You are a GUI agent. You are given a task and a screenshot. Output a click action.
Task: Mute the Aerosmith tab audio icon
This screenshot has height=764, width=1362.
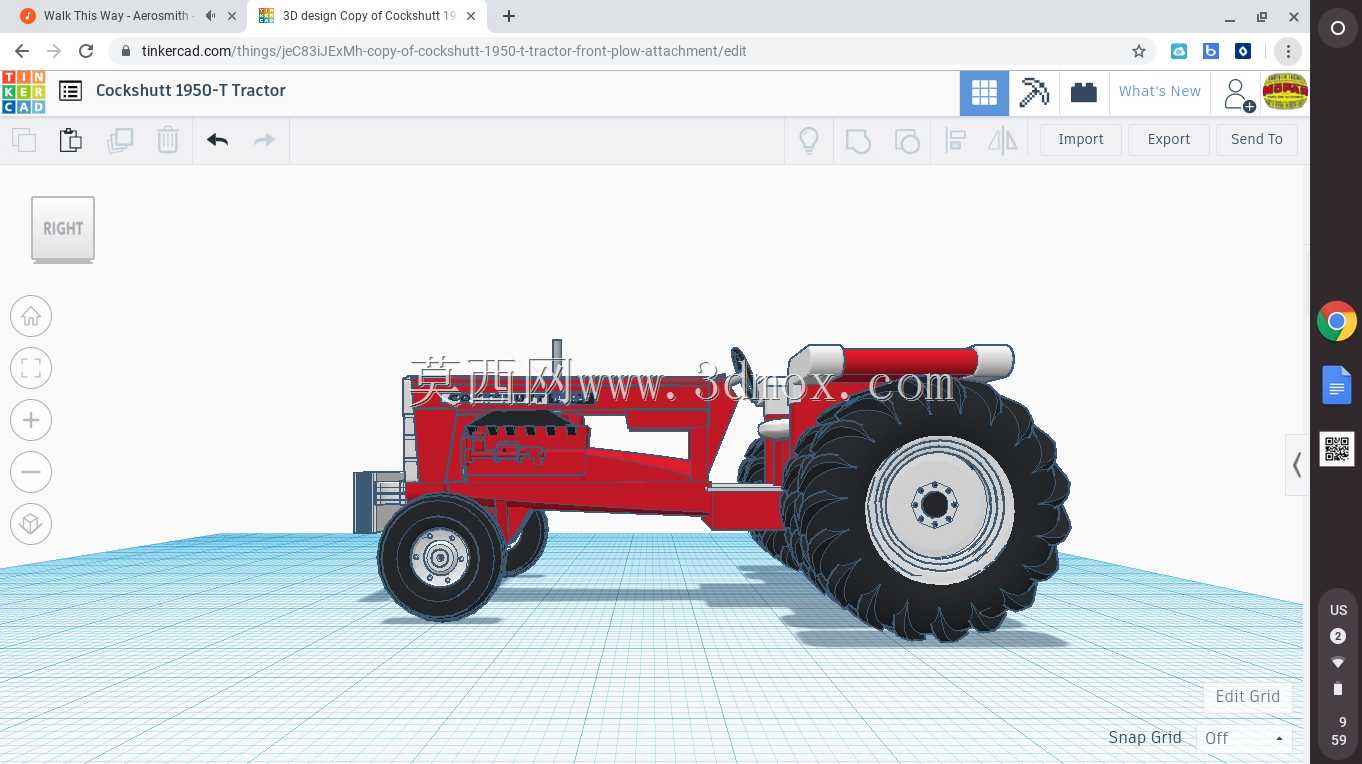pos(210,16)
